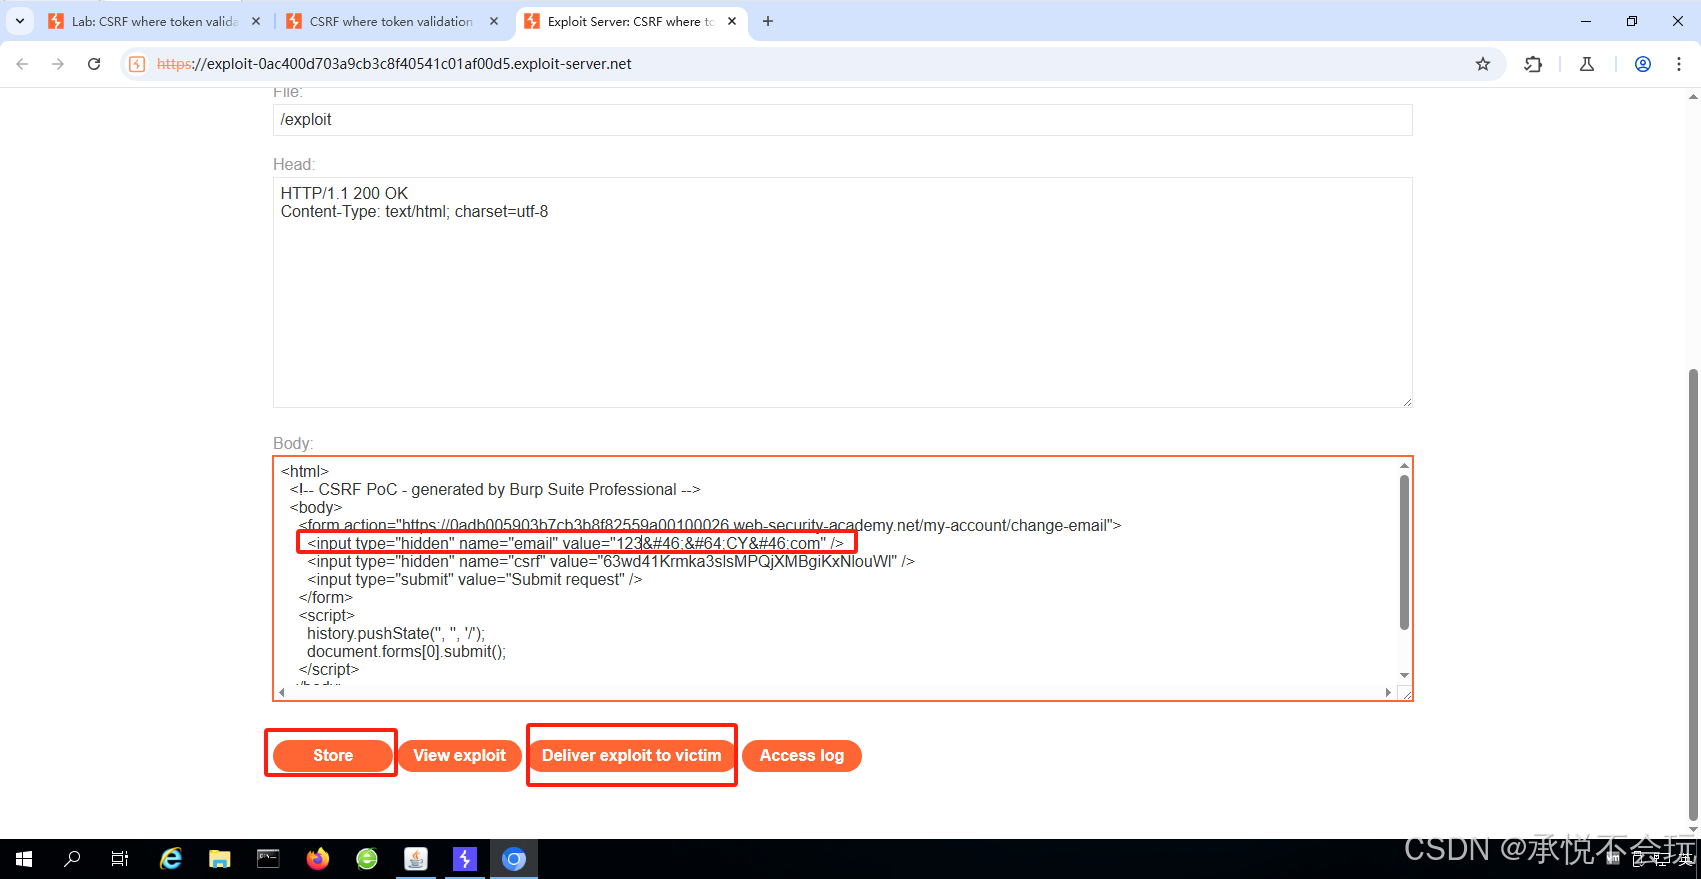Close the Chrome window
This screenshot has width=1701, height=879.
(1678, 21)
